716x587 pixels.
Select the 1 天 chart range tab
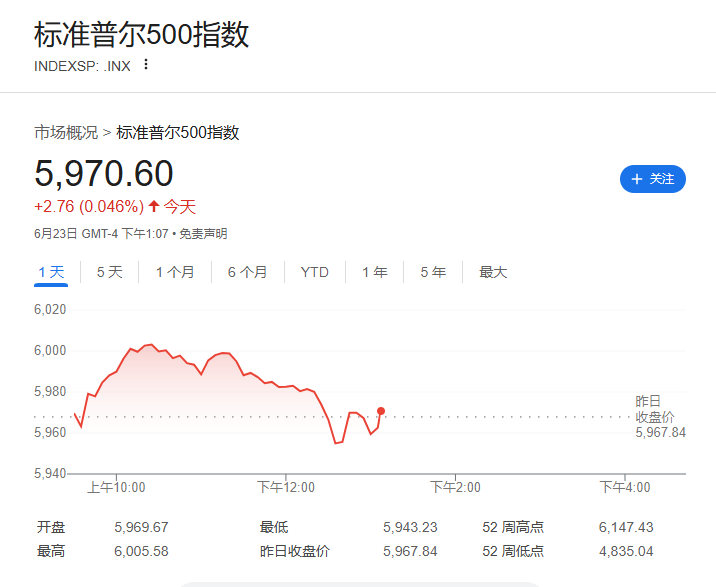pos(51,272)
